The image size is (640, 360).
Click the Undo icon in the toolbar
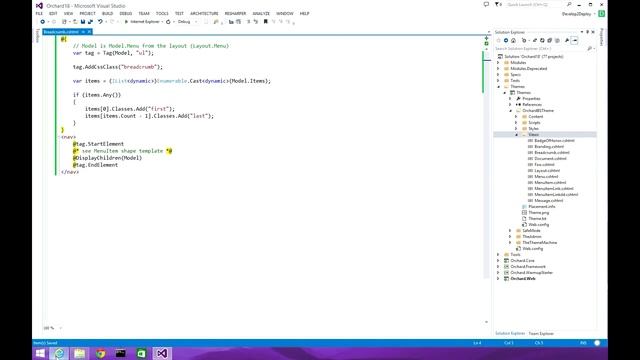100,22
